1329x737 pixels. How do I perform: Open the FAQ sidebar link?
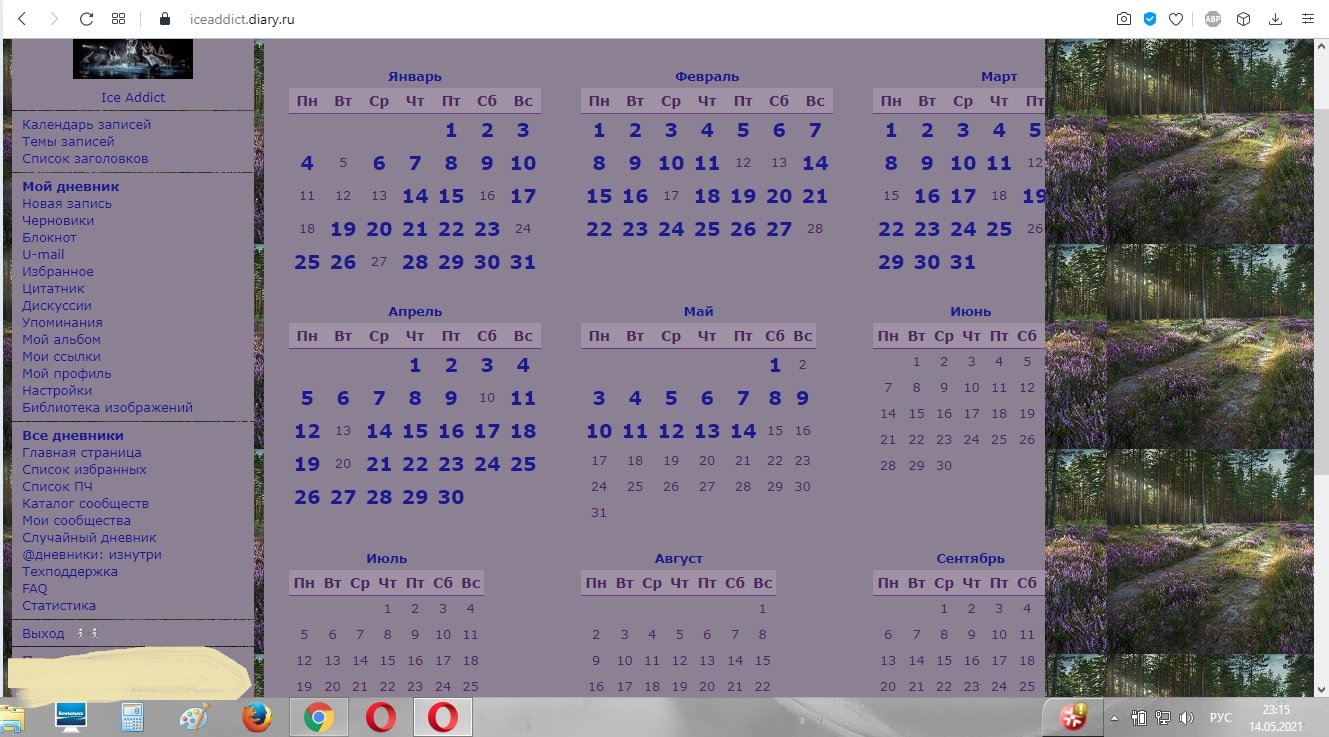pyautogui.click(x=35, y=588)
